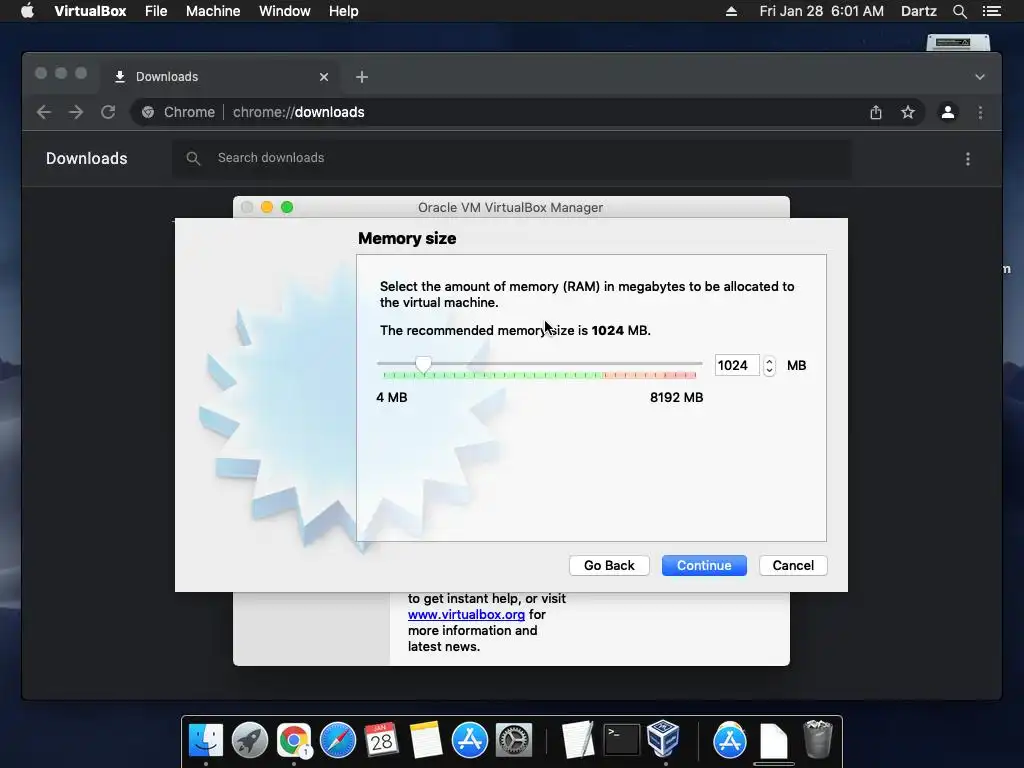Viewport: 1024px width, 768px height.
Task: Open the Notes app in Dock
Action: coord(426,741)
